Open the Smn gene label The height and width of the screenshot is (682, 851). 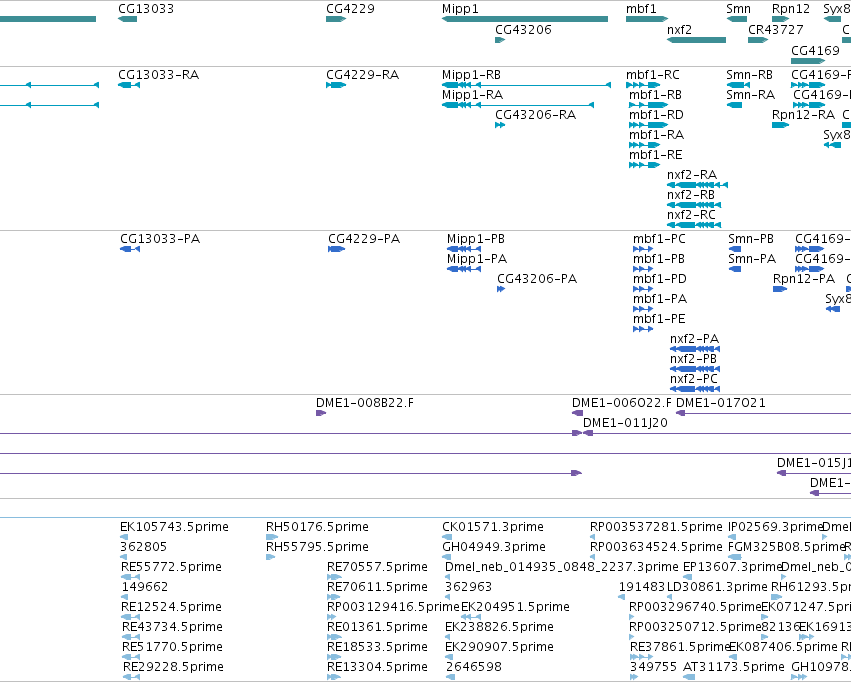[739, 9]
